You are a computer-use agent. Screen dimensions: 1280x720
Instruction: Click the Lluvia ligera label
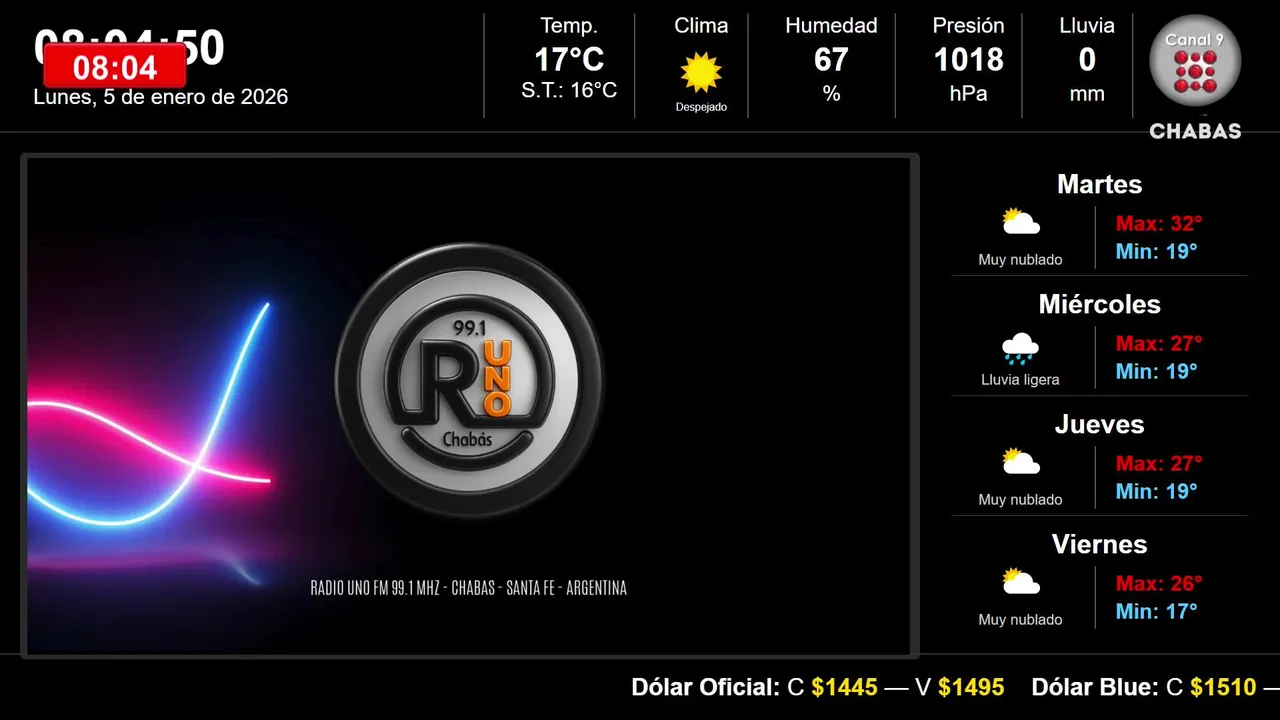[x=1020, y=380]
